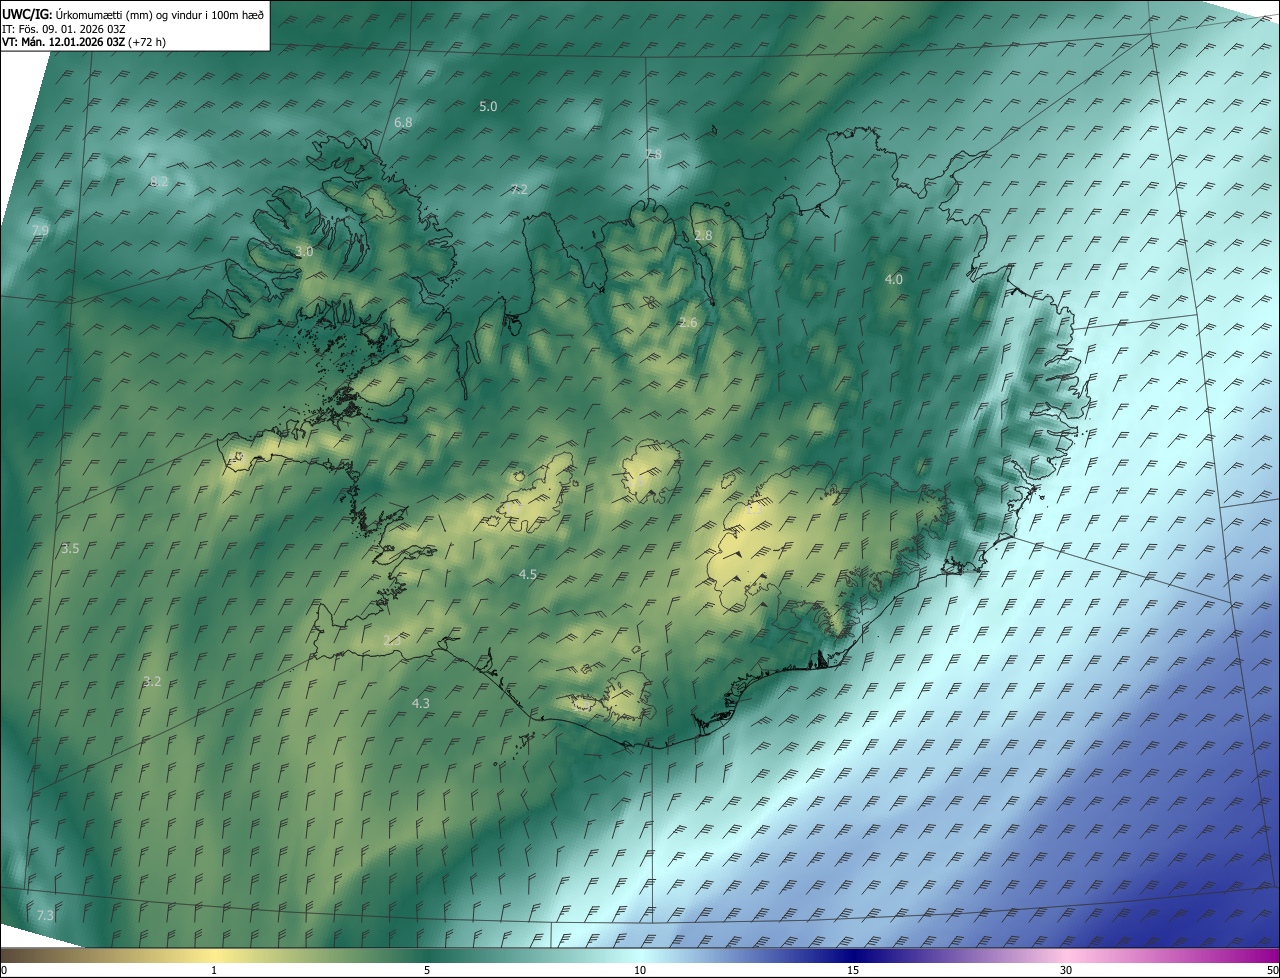Viewport: 1280px width, 978px height.
Task: Click the 7.2 value label on the map
Action: (518, 189)
